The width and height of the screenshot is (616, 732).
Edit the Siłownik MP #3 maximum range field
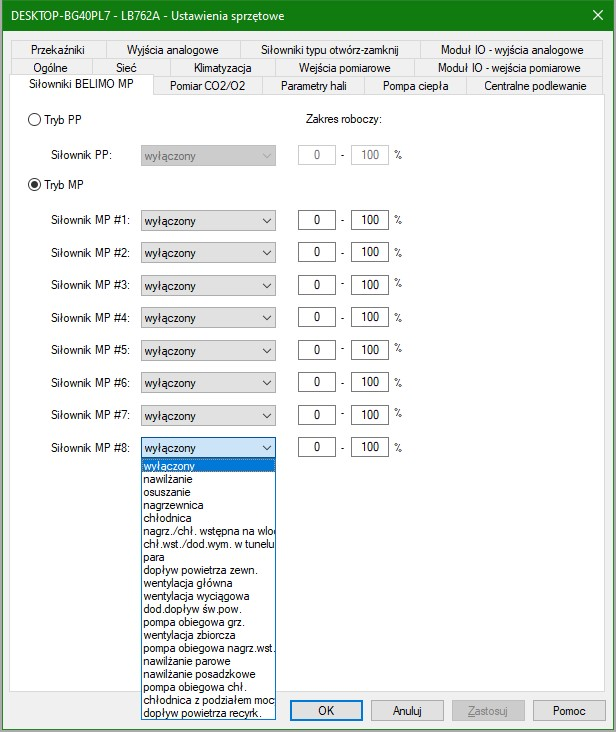[370, 285]
